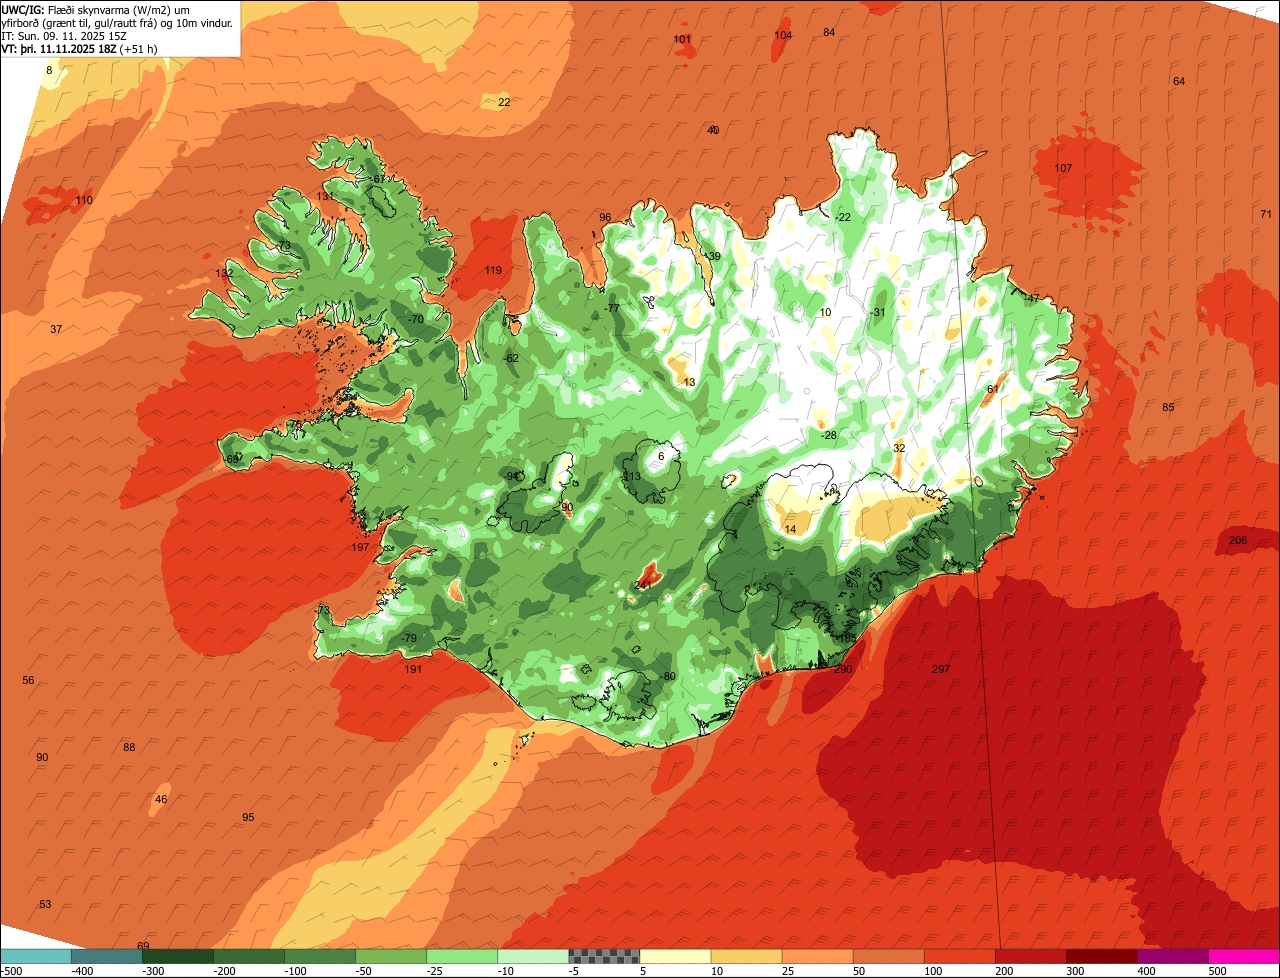This screenshot has width=1280, height=978.
Task: Select the value -28 in the eastern highlands
Action: point(828,435)
